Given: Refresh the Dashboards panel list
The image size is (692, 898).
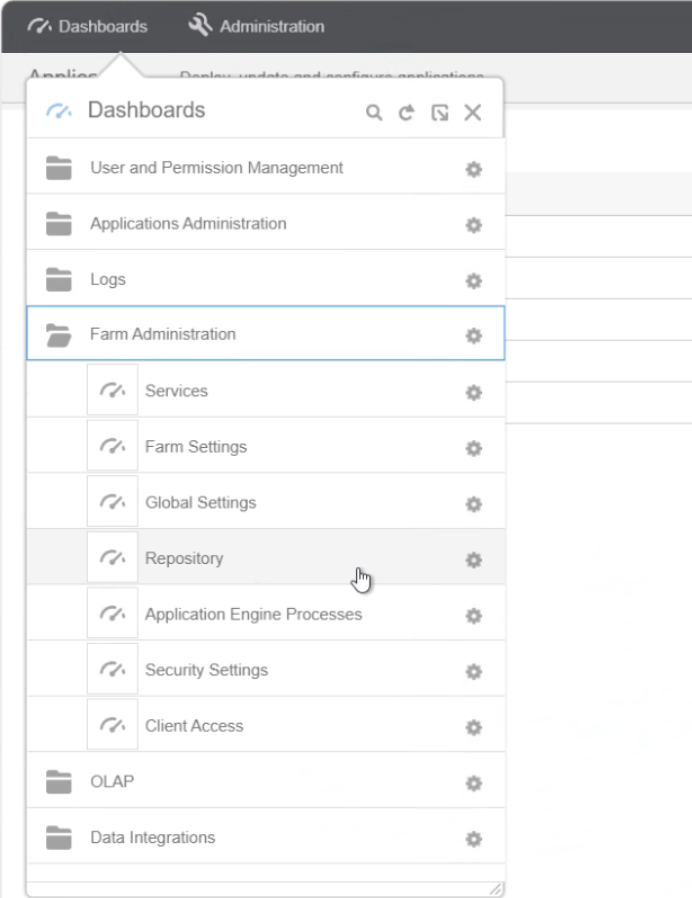Looking at the screenshot, I should coord(406,112).
